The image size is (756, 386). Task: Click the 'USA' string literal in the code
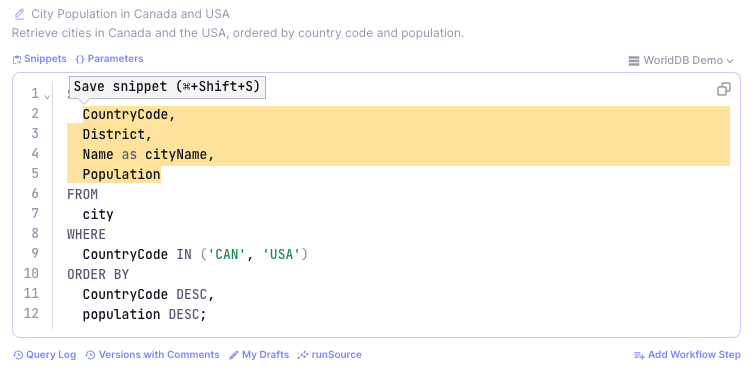[282, 254]
